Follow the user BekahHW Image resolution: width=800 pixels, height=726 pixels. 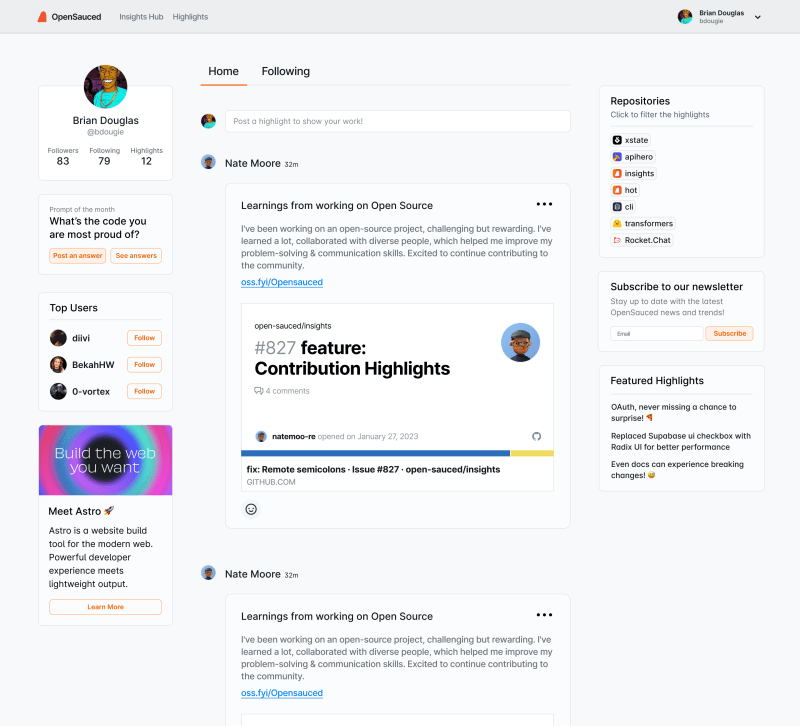tap(144, 365)
